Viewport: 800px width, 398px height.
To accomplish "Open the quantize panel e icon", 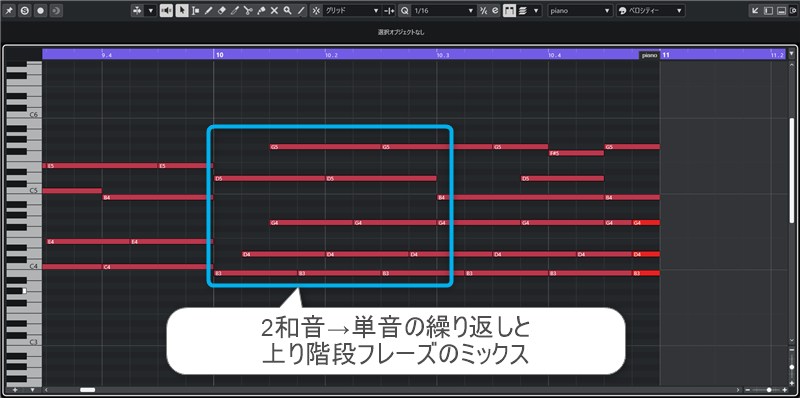I will click(495, 11).
